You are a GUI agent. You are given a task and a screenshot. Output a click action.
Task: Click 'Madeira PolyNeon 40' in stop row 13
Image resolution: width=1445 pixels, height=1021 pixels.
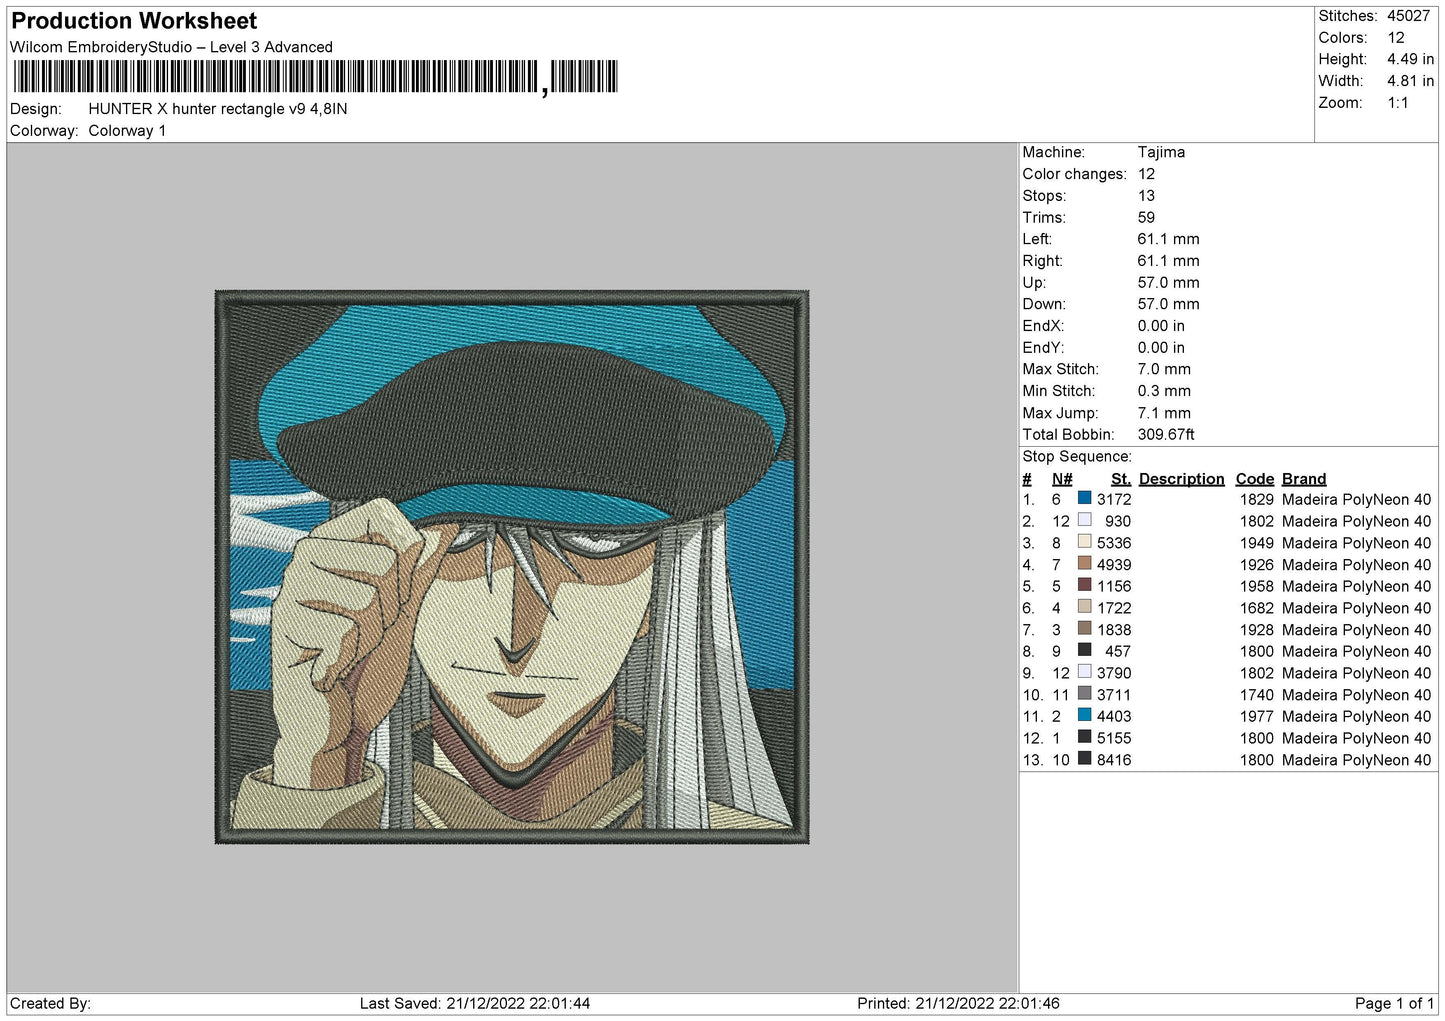click(x=1357, y=760)
